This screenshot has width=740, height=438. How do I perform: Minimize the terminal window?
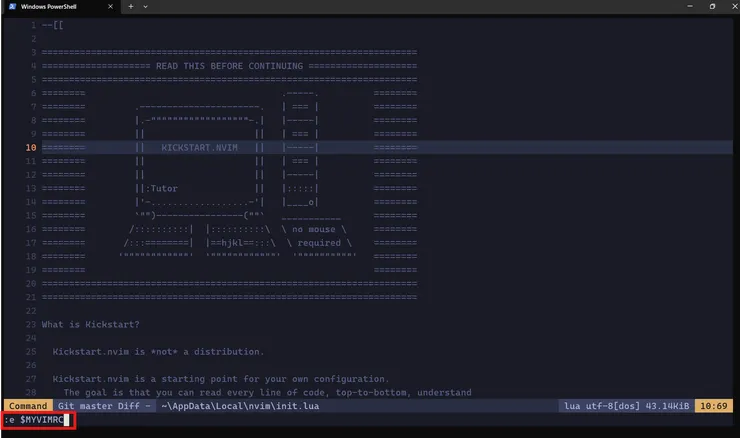click(690, 6)
